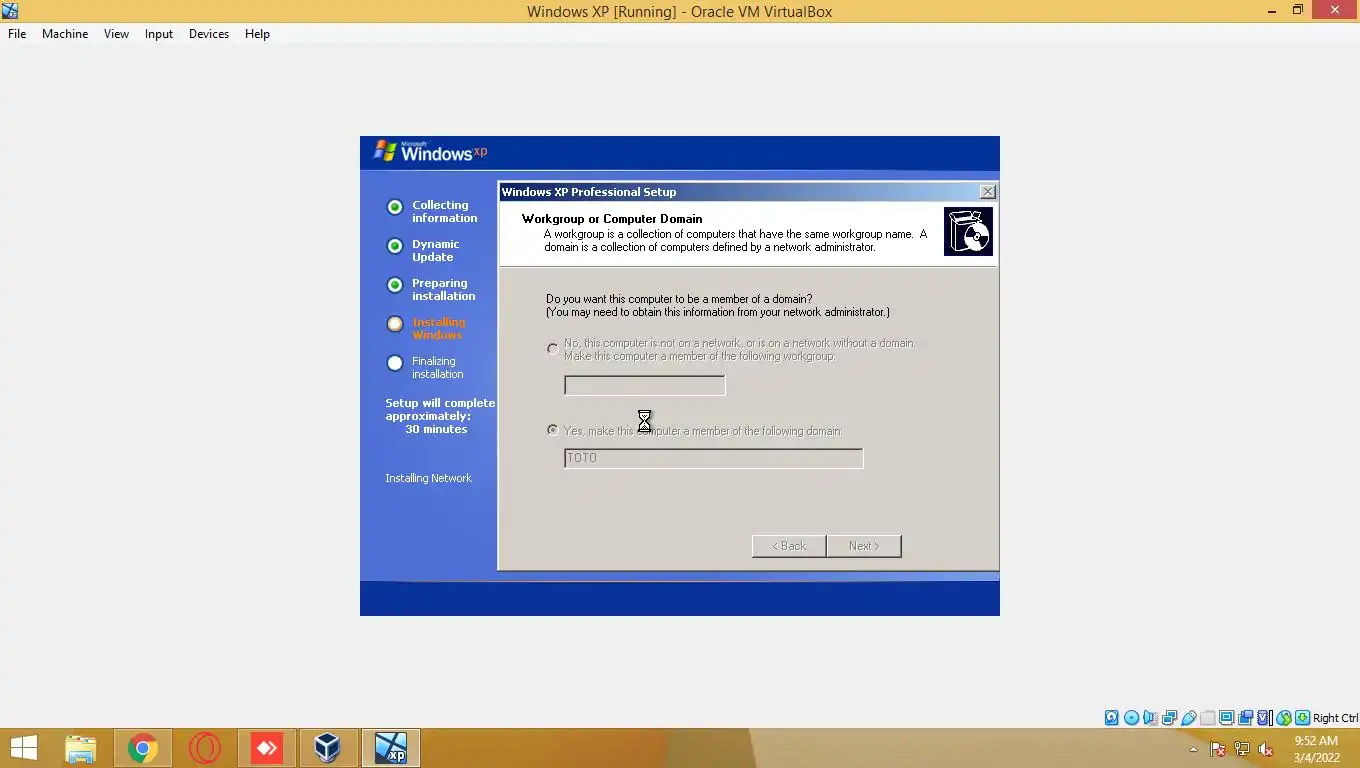
Task: Click the virtualization CPU status icon
Action: [1265, 718]
